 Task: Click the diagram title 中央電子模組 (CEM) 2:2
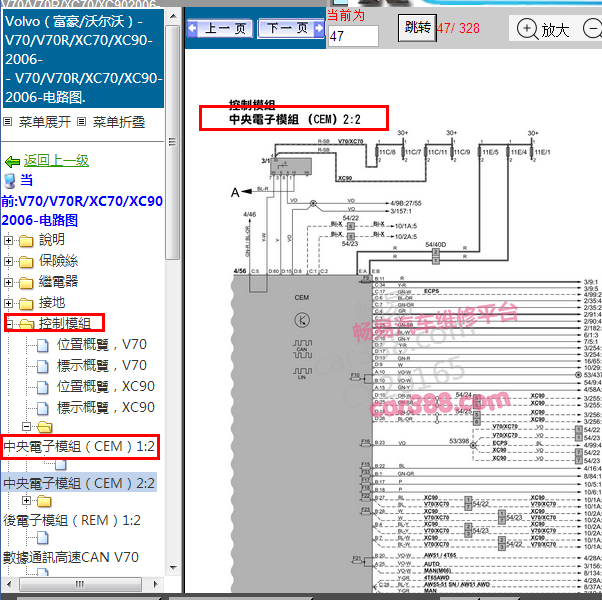pos(295,119)
